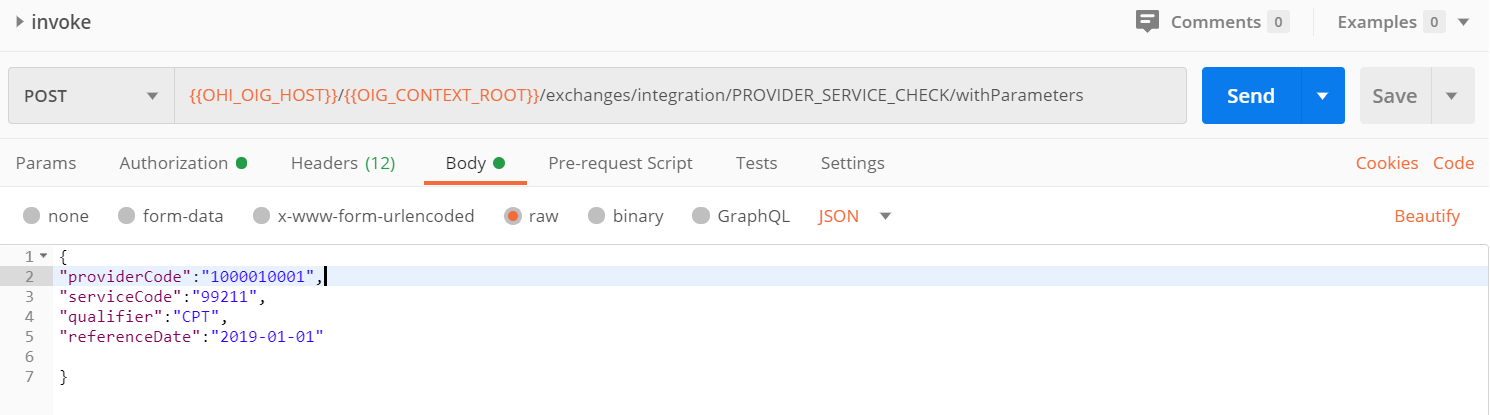Open the Send button dropdown arrow
The height and width of the screenshot is (415, 1490).
tap(1323, 96)
